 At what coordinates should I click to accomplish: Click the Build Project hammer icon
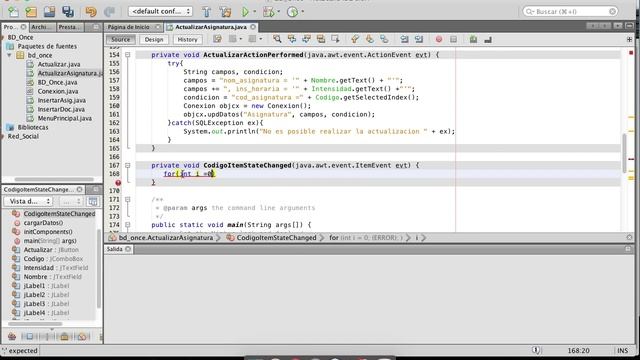[207, 11]
